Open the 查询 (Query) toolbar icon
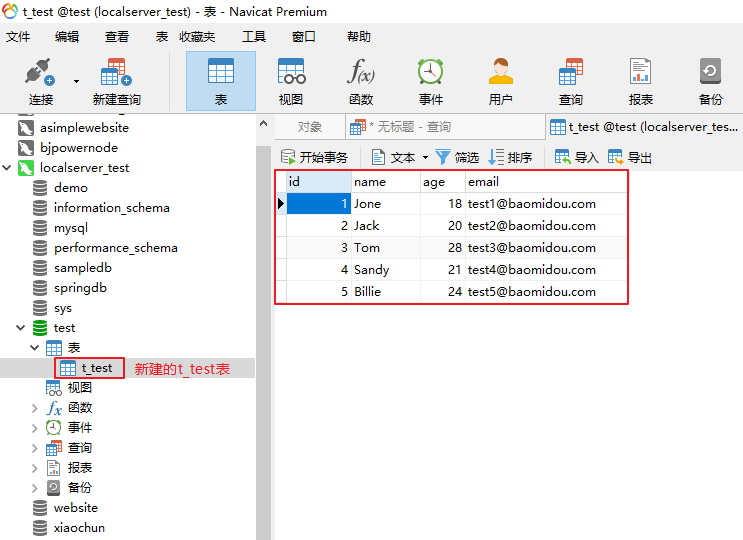The image size is (743, 540). [x=571, y=81]
